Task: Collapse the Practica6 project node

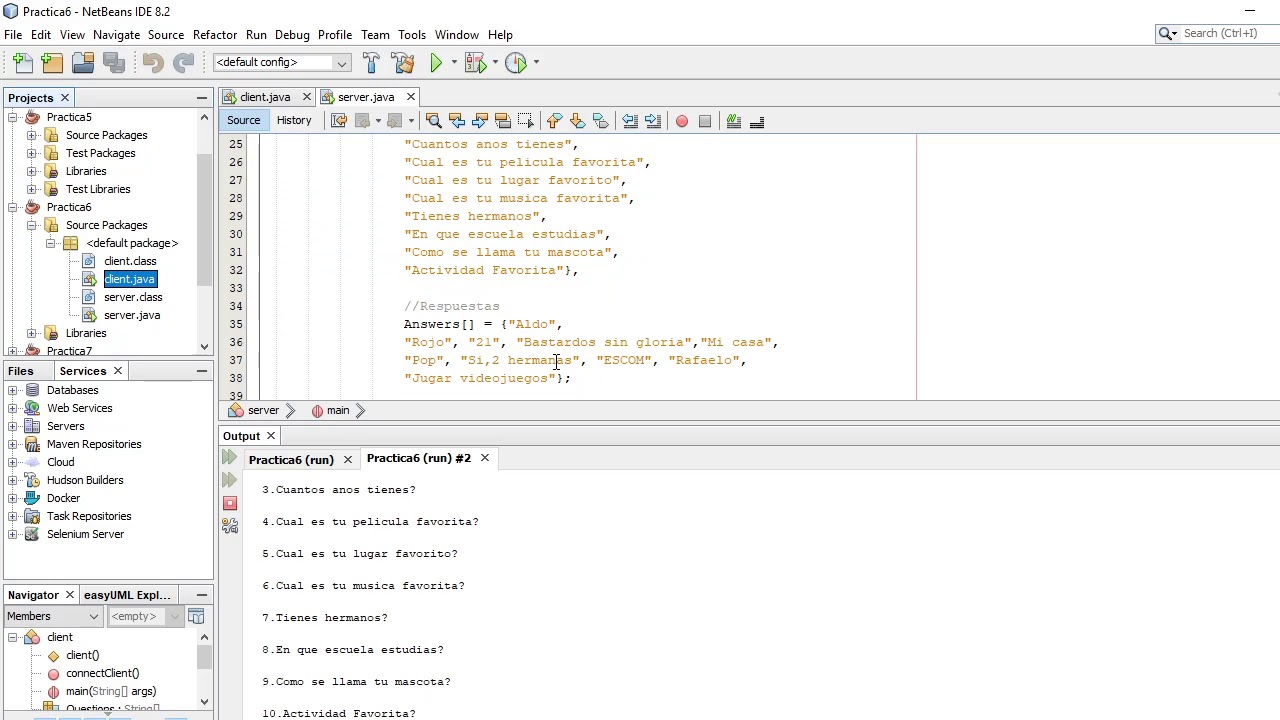Action: click(12, 207)
